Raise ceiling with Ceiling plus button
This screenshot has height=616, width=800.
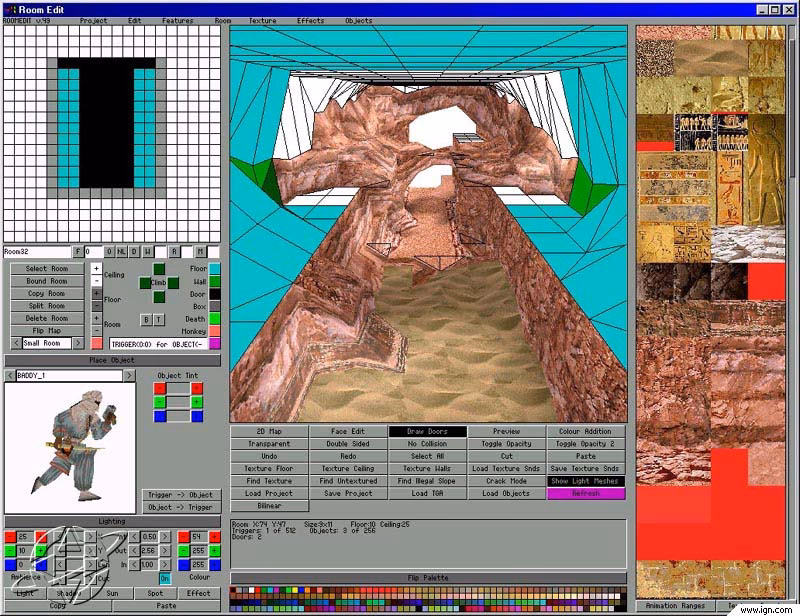coord(96,269)
